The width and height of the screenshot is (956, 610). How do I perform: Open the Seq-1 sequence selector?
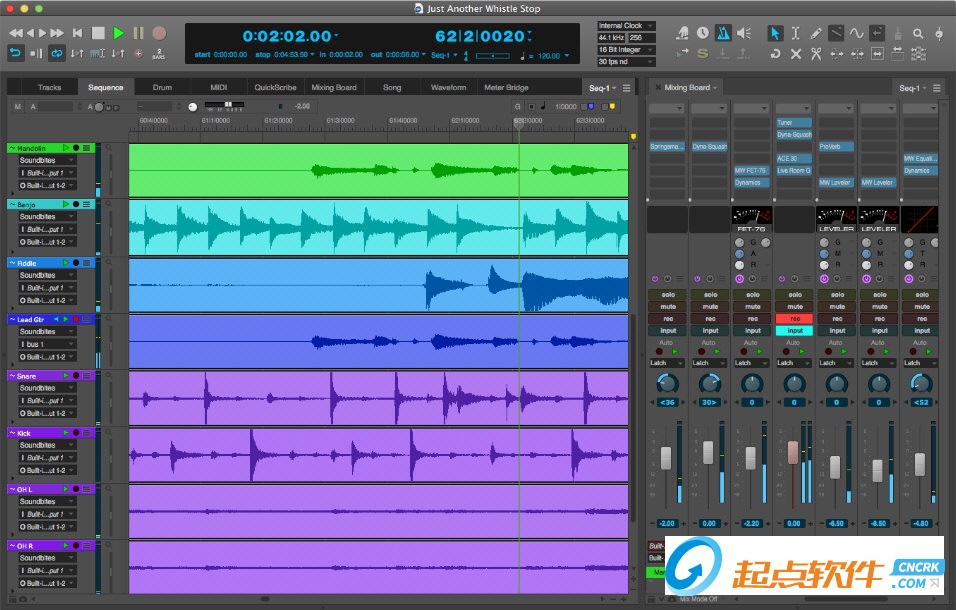tap(600, 87)
